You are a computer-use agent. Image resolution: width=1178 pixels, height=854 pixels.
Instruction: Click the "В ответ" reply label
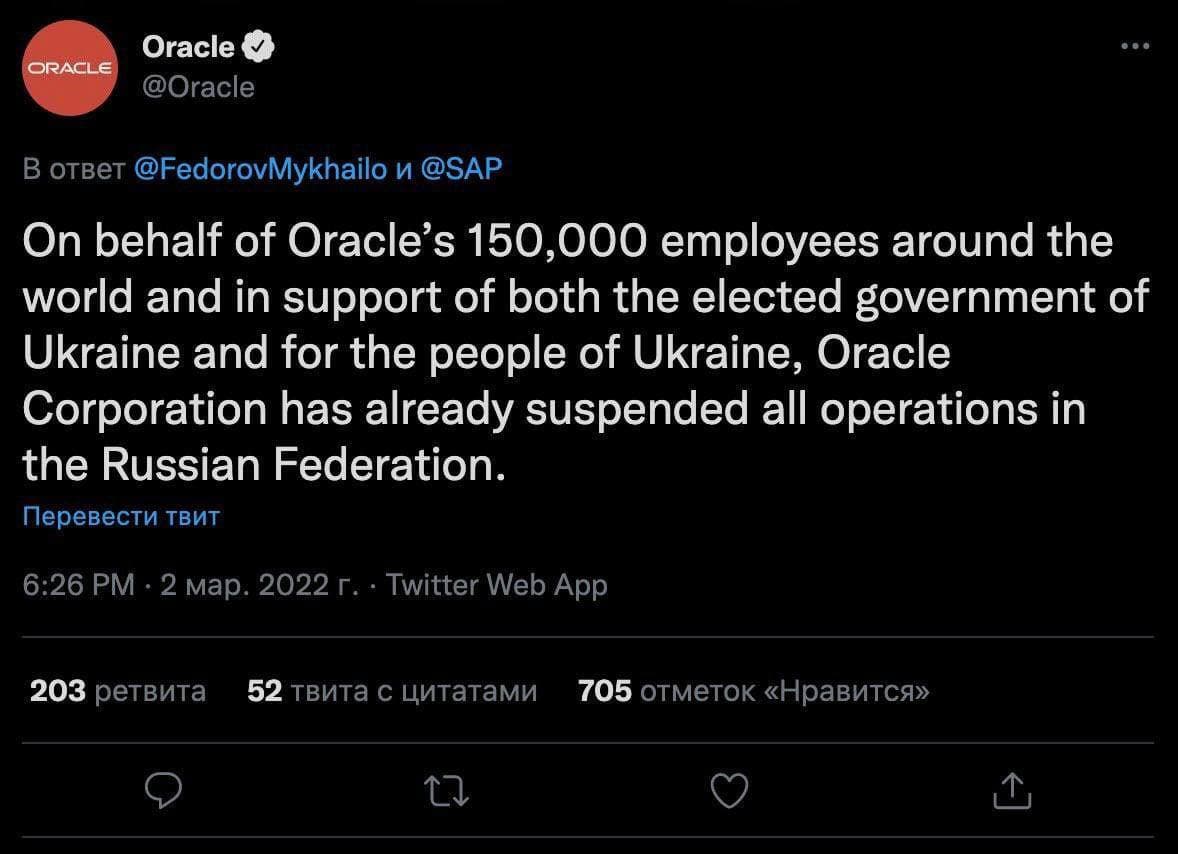[74, 169]
